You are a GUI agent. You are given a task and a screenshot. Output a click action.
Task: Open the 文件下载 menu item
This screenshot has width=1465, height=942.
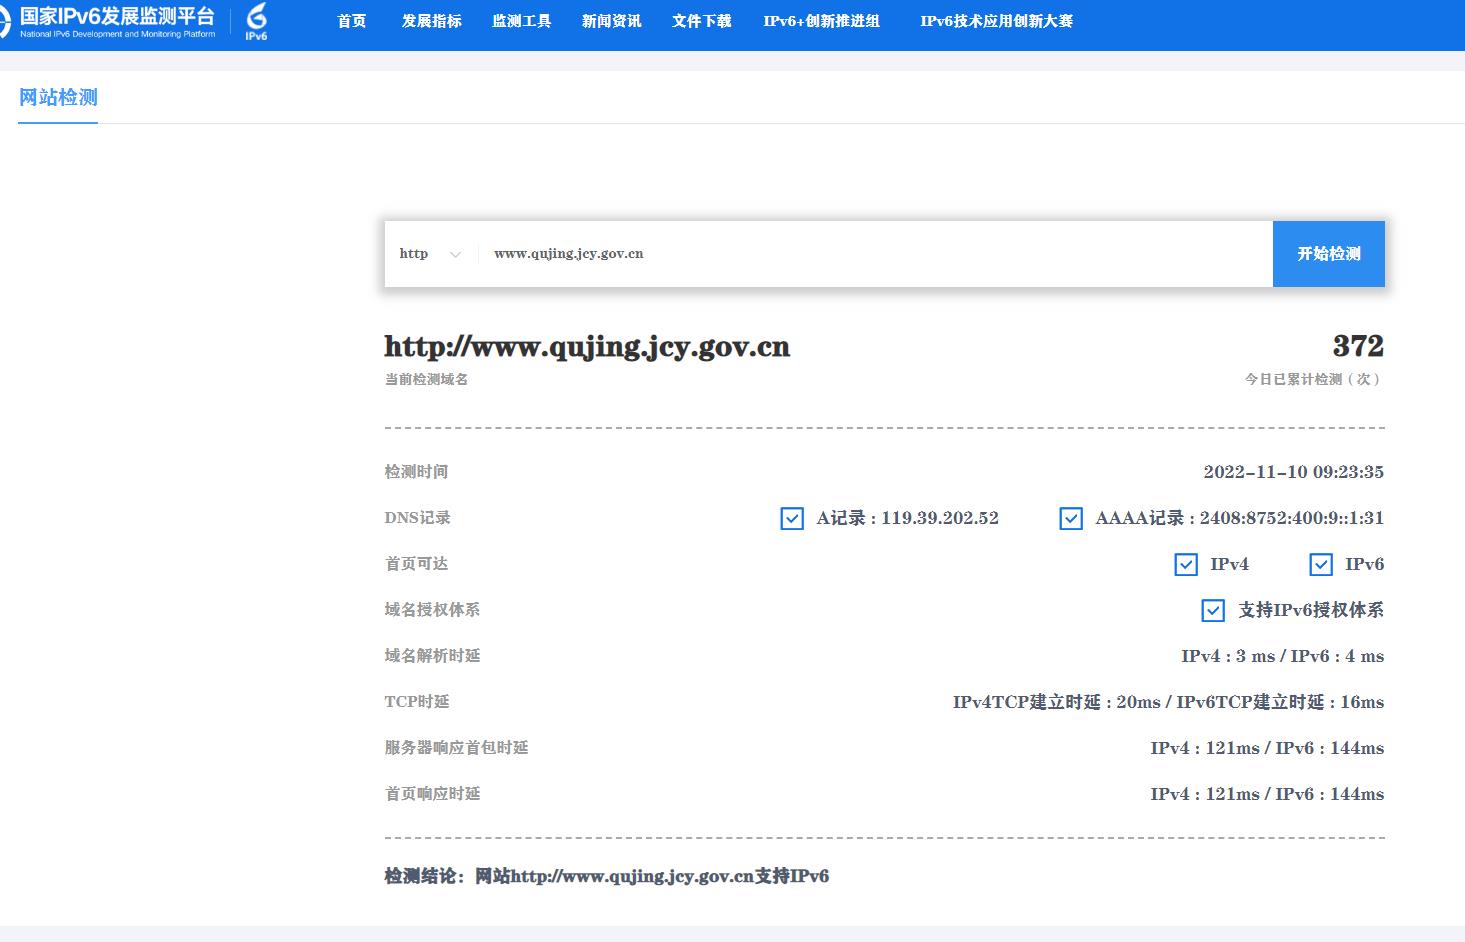pyautogui.click(x=701, y=21)
